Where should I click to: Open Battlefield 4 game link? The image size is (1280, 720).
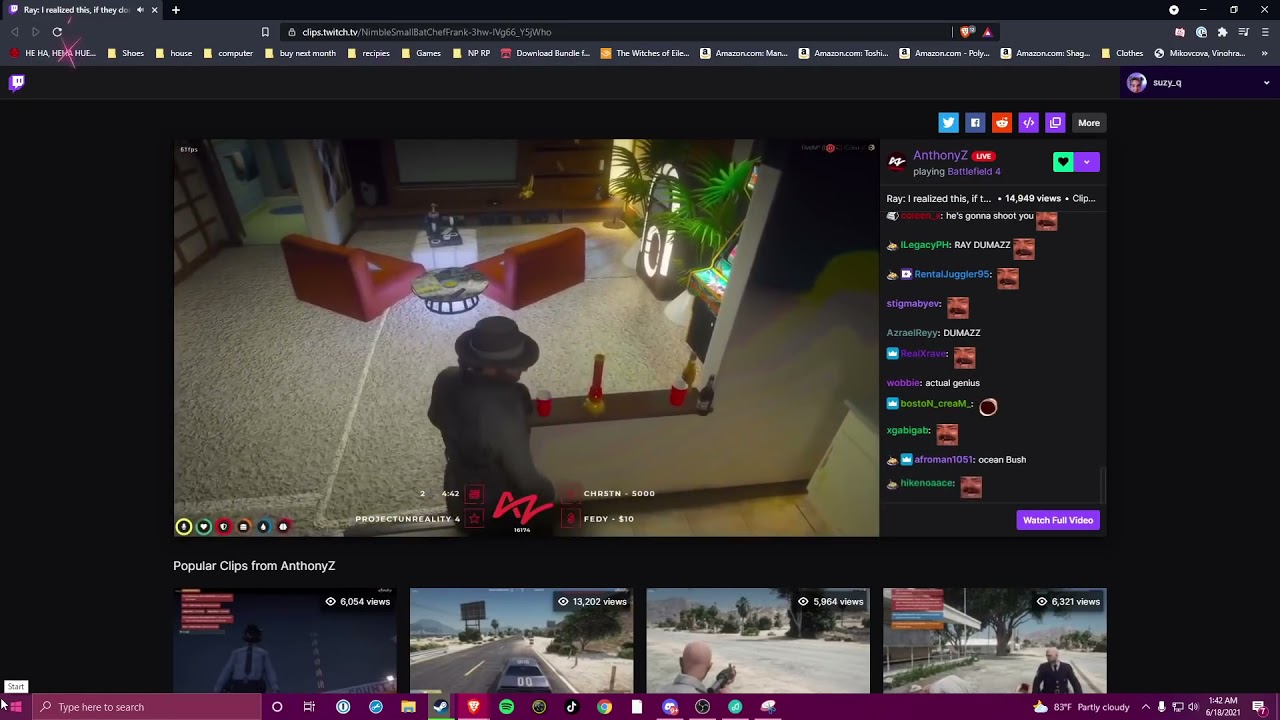974,172
